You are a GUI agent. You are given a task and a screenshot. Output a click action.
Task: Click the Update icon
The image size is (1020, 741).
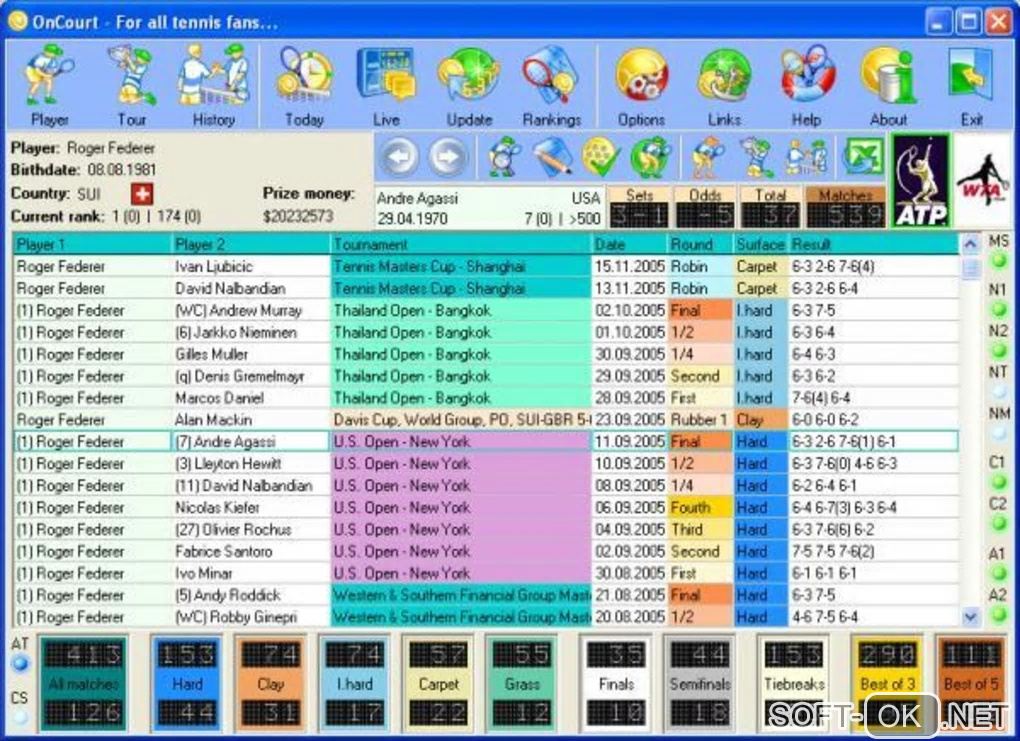tap(469, 85)
